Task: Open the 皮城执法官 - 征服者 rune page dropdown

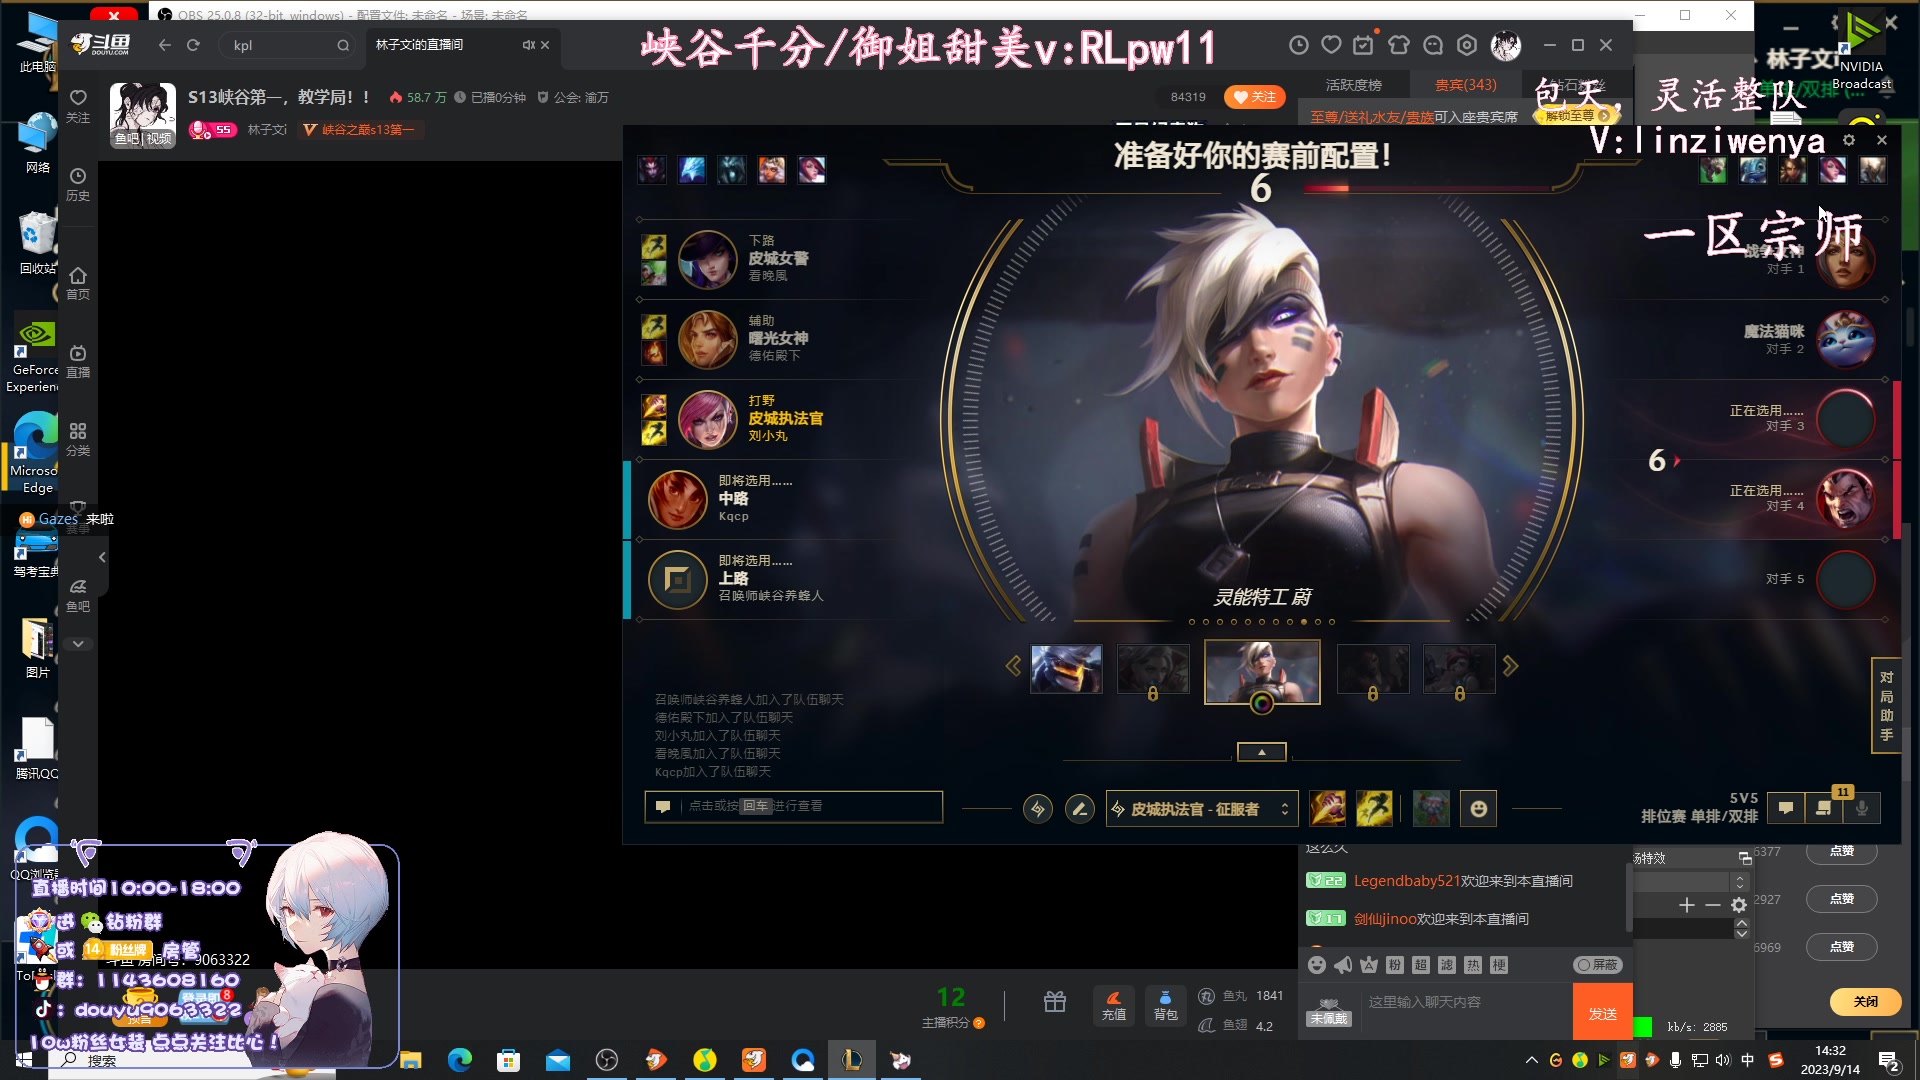Action: pos(1200,808)
